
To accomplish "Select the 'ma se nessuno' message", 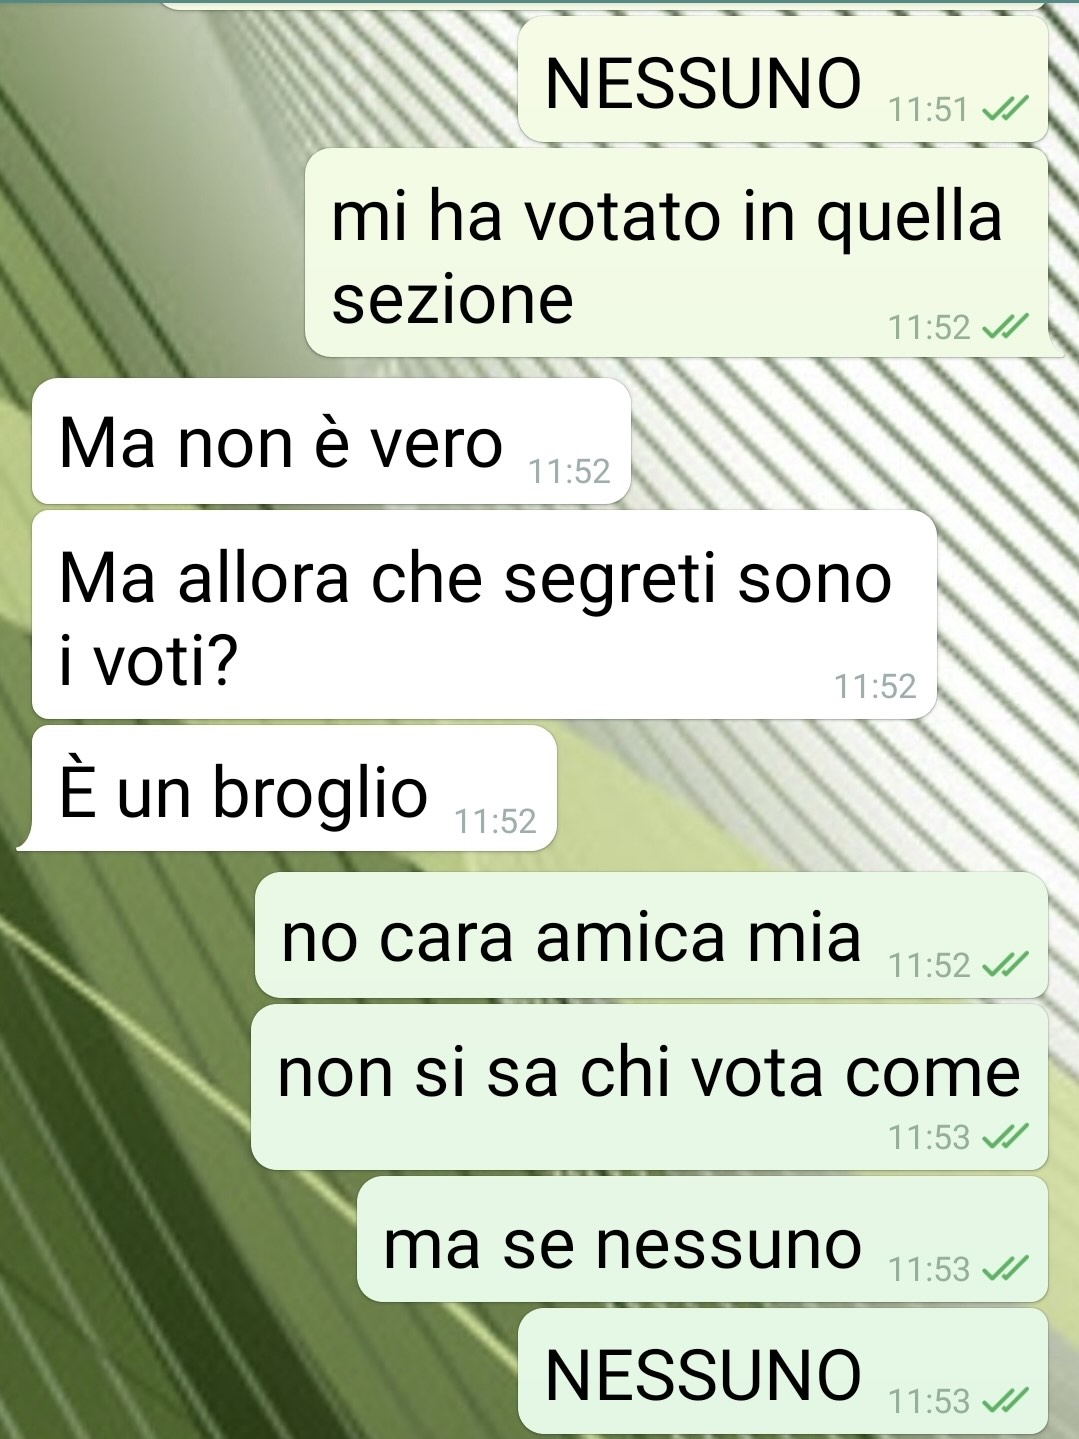I will point(702,1239).
